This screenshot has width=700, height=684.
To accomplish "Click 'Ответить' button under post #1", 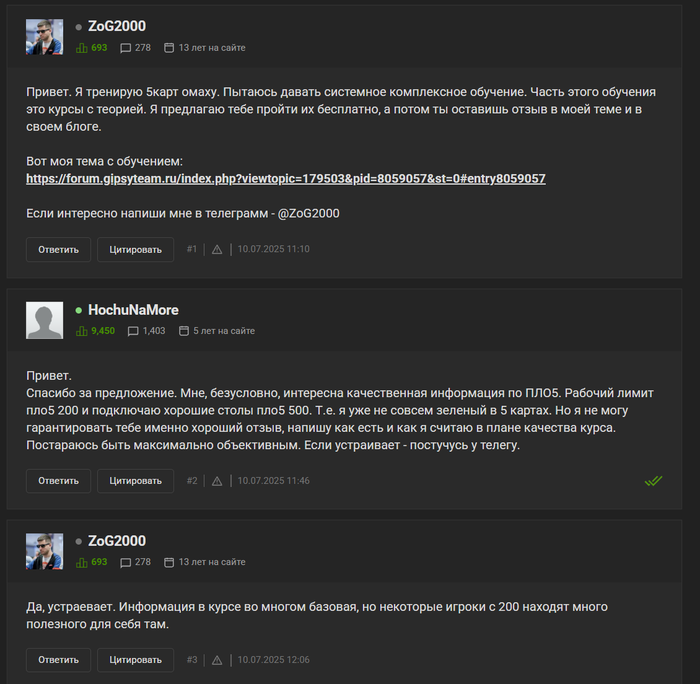I will click(58, 250).
